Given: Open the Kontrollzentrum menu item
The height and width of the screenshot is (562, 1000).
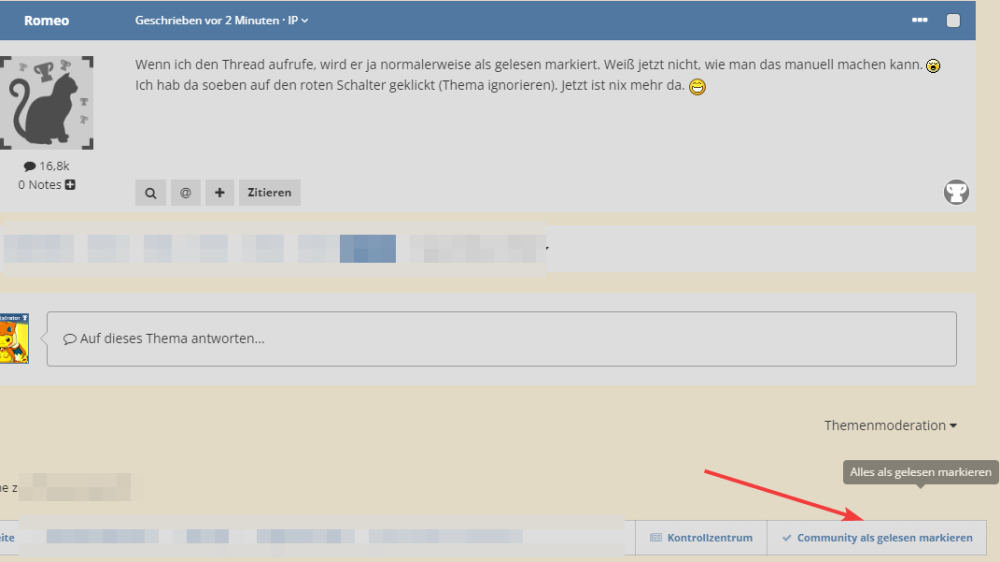Looking at the screenshot, I should point(701,538).
